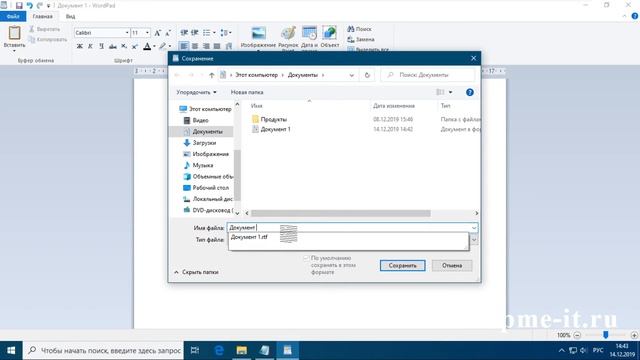The image size is (640, 360).
Task: Toggle underline (Ч) formatting in WordPad ribbon
Action: pyautogui.click(x=101, y=47)
